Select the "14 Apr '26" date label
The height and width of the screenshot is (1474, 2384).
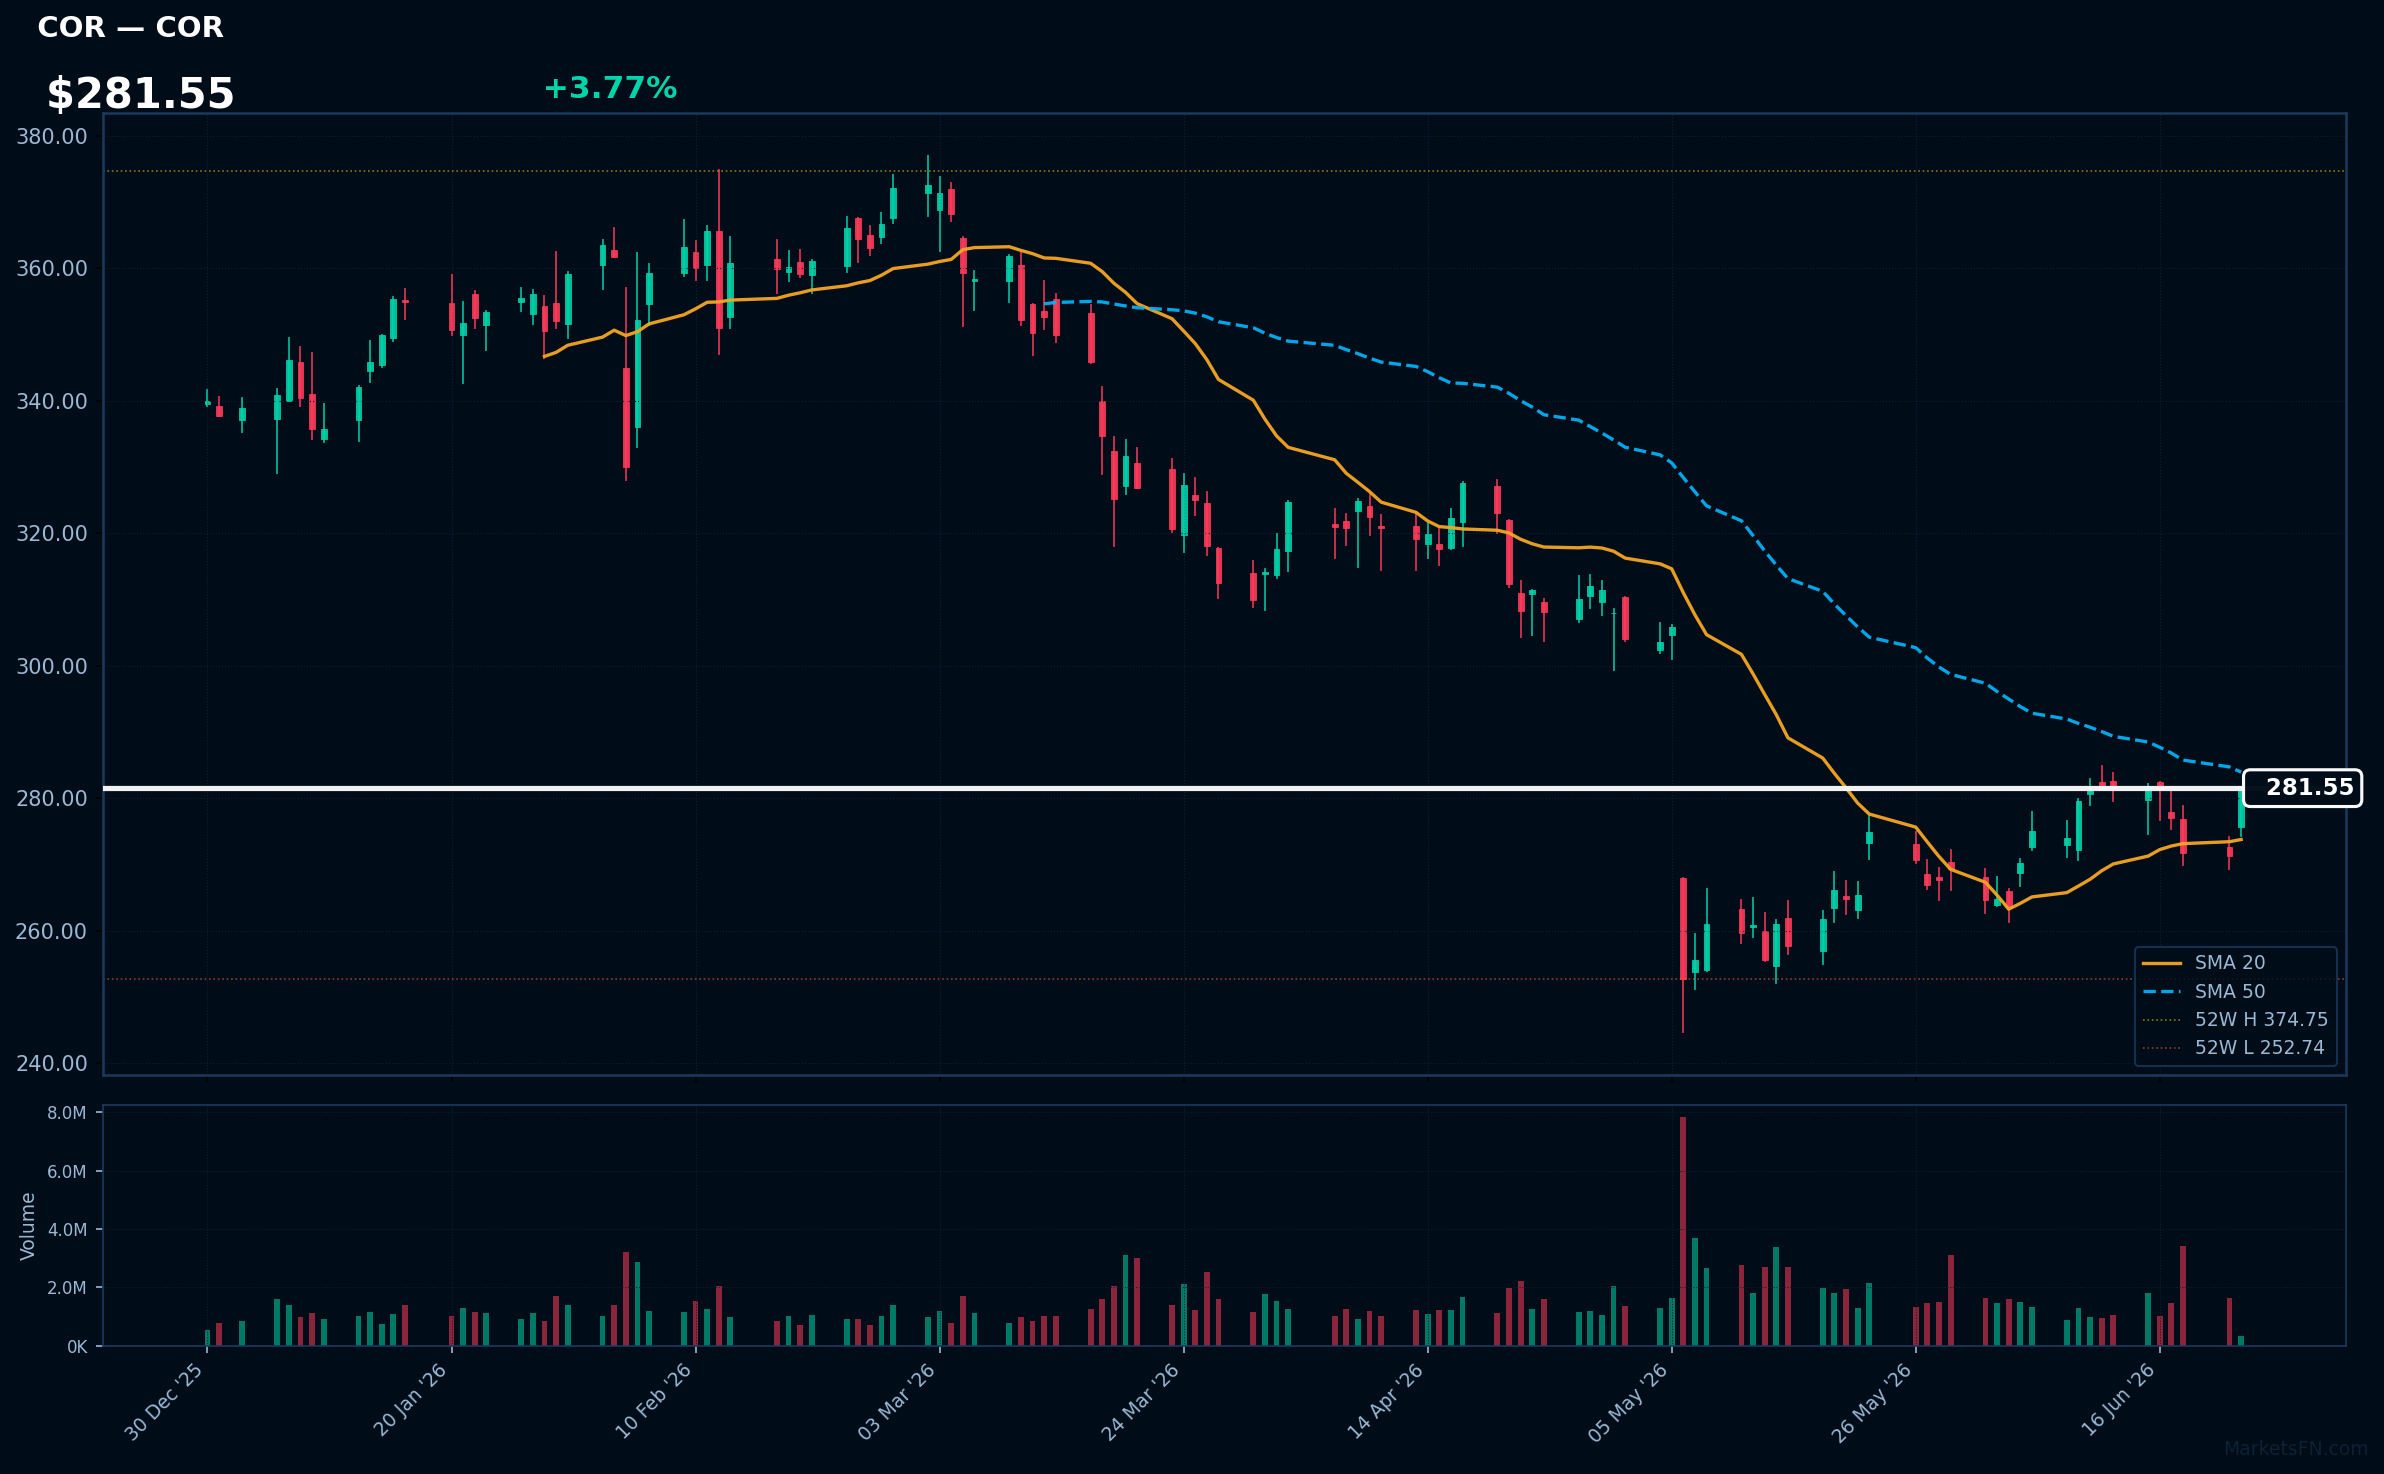tap(1386, 1401)
